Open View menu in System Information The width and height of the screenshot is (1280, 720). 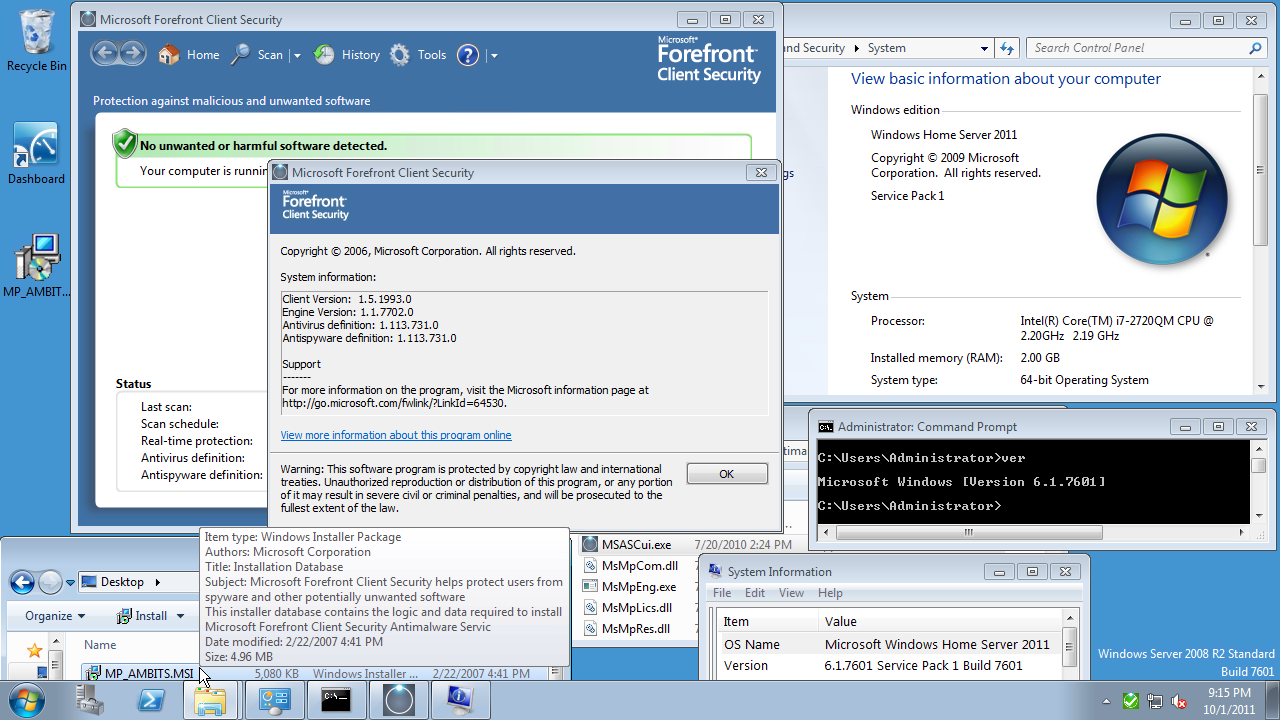click(x=791, y=593)
